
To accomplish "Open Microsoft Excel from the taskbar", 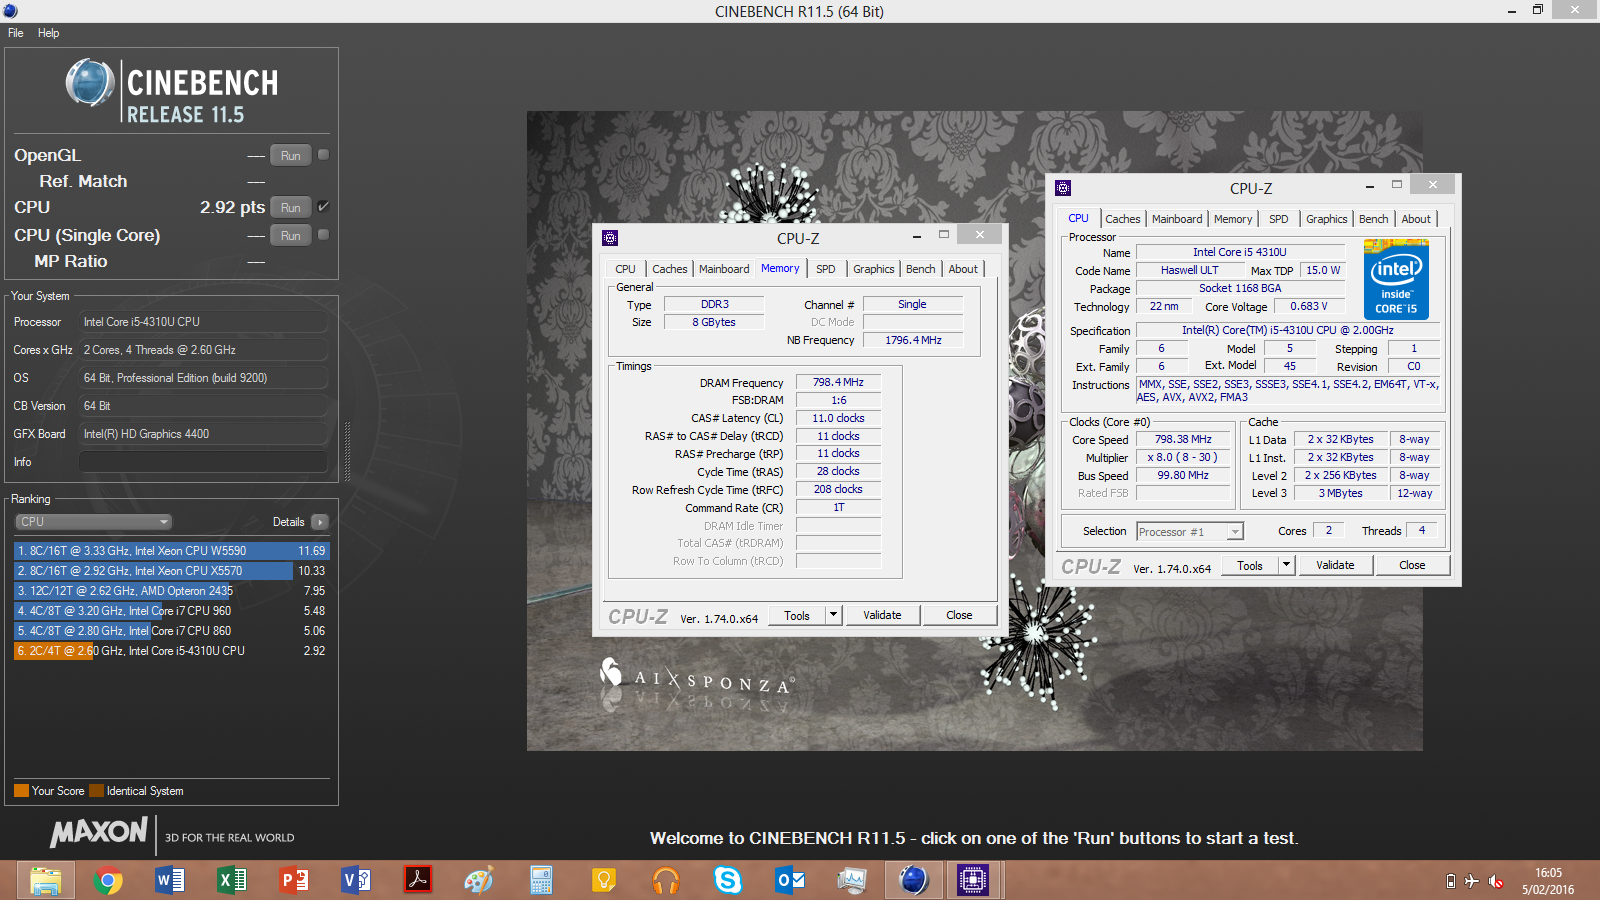I will [232, 881].
